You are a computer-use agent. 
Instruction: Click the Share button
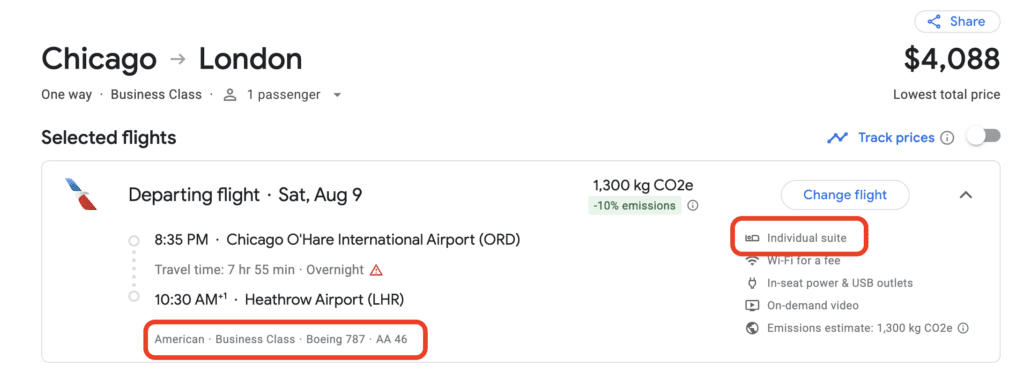click(x=957, y=22)
